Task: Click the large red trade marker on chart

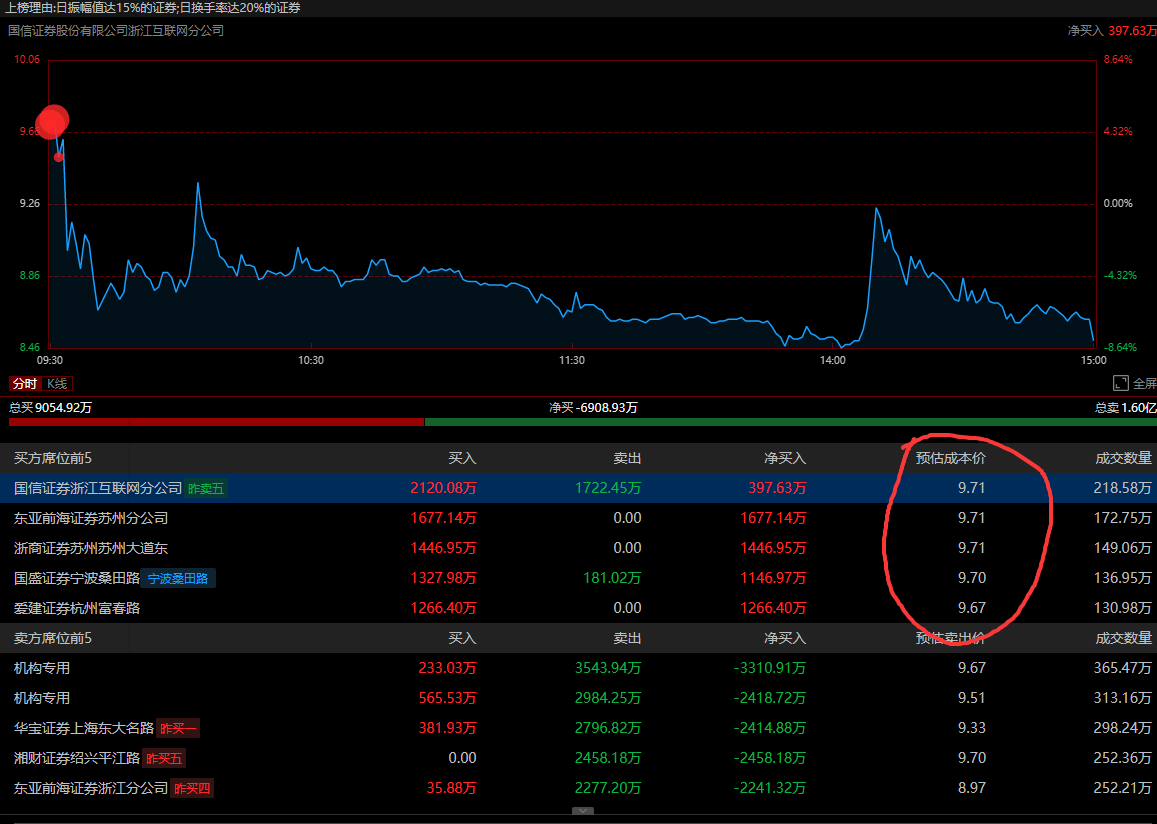Action: (52, 121)
